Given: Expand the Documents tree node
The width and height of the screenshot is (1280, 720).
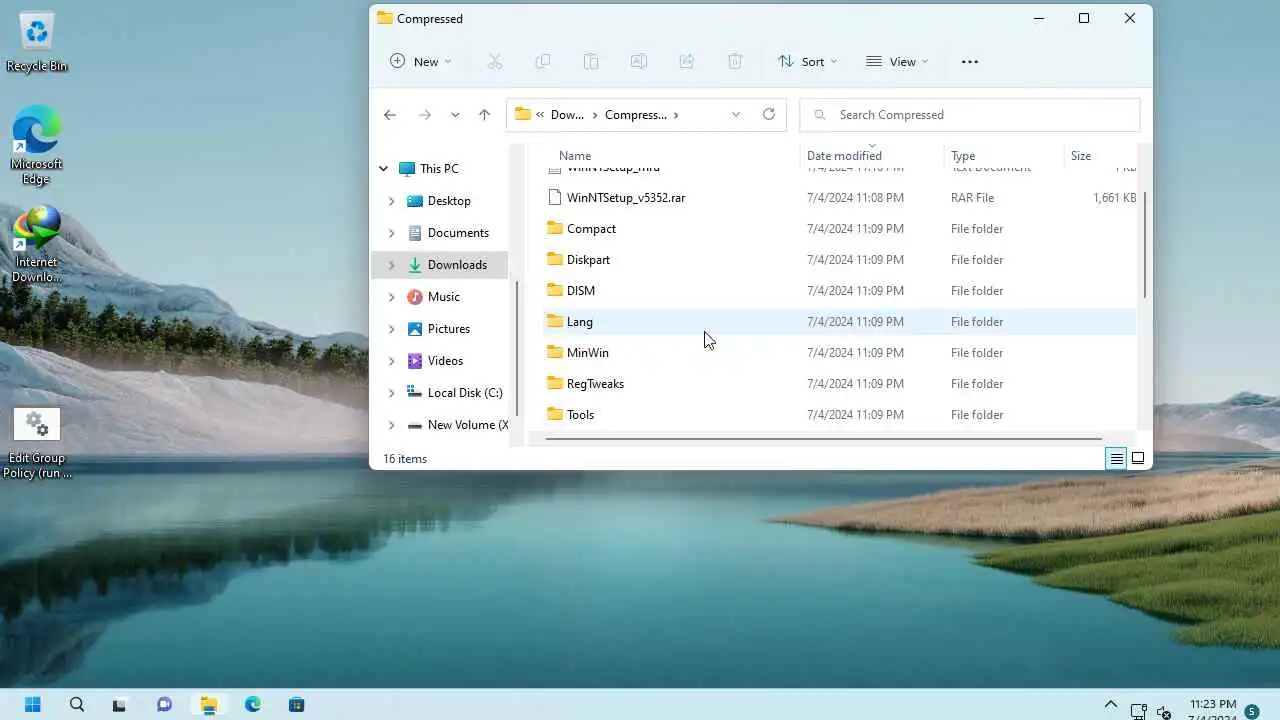Looking at the screenshot, I should pyautogui.click(x=392, y=233).
